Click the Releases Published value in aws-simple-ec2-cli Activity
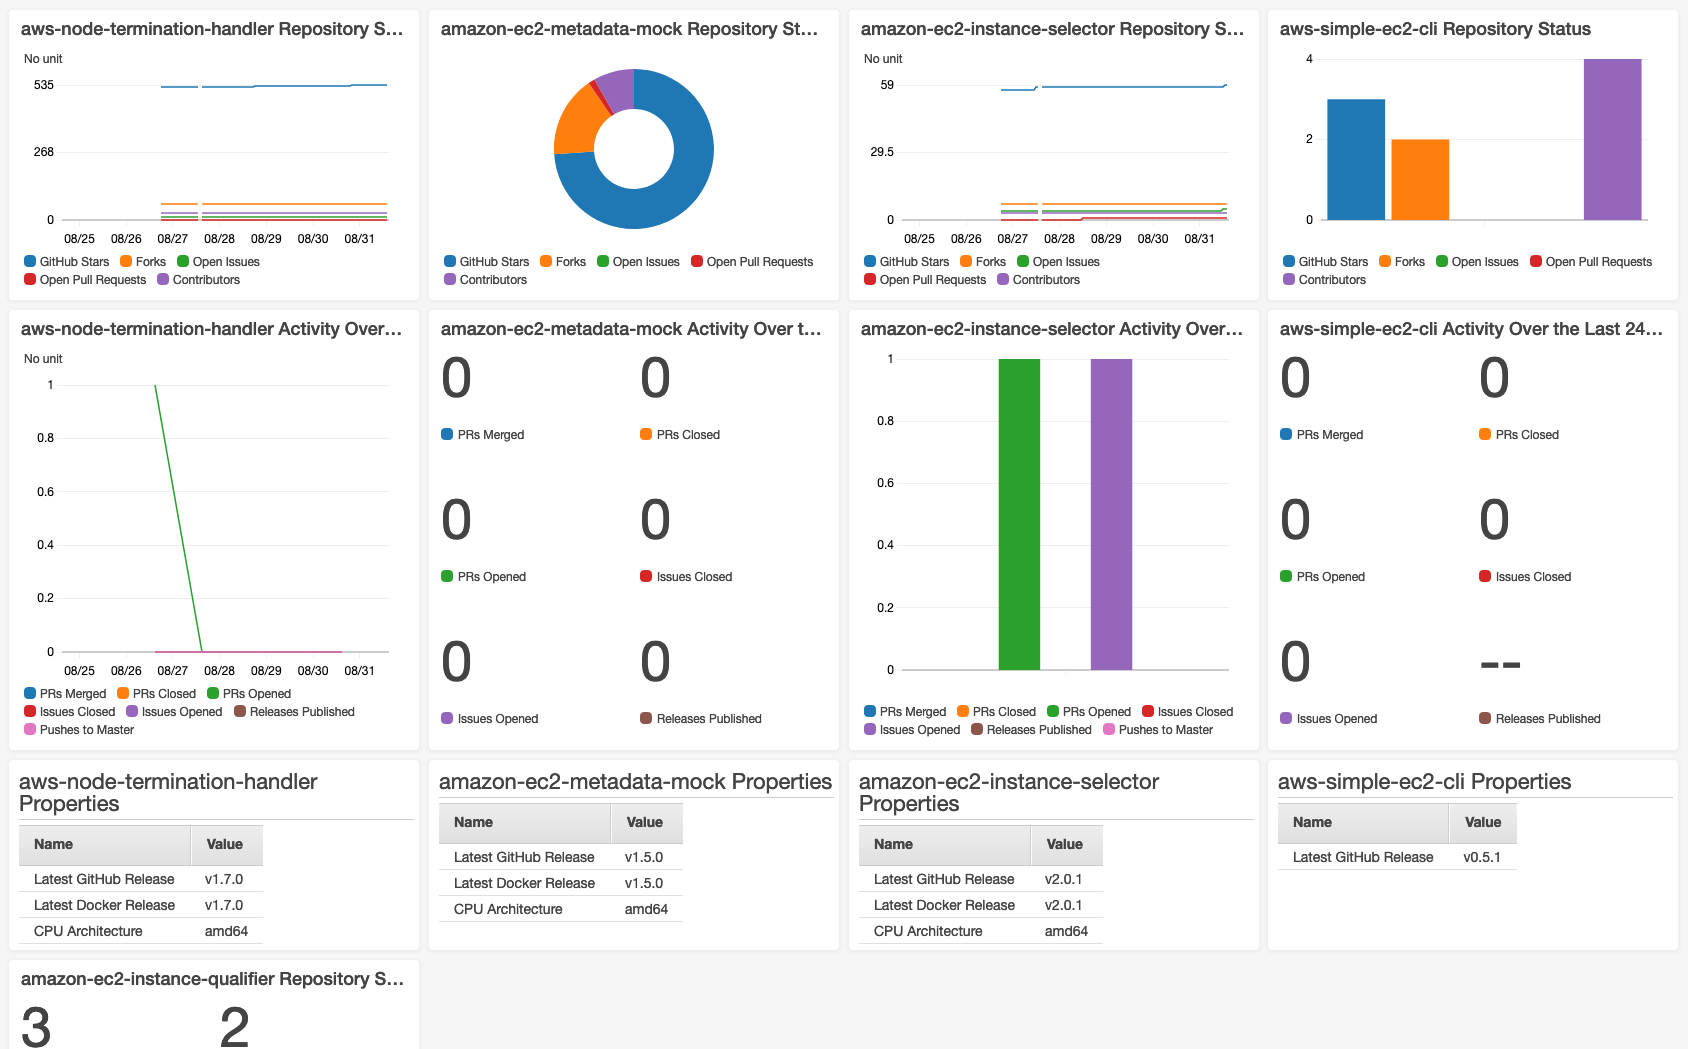 pos(1500,664)
